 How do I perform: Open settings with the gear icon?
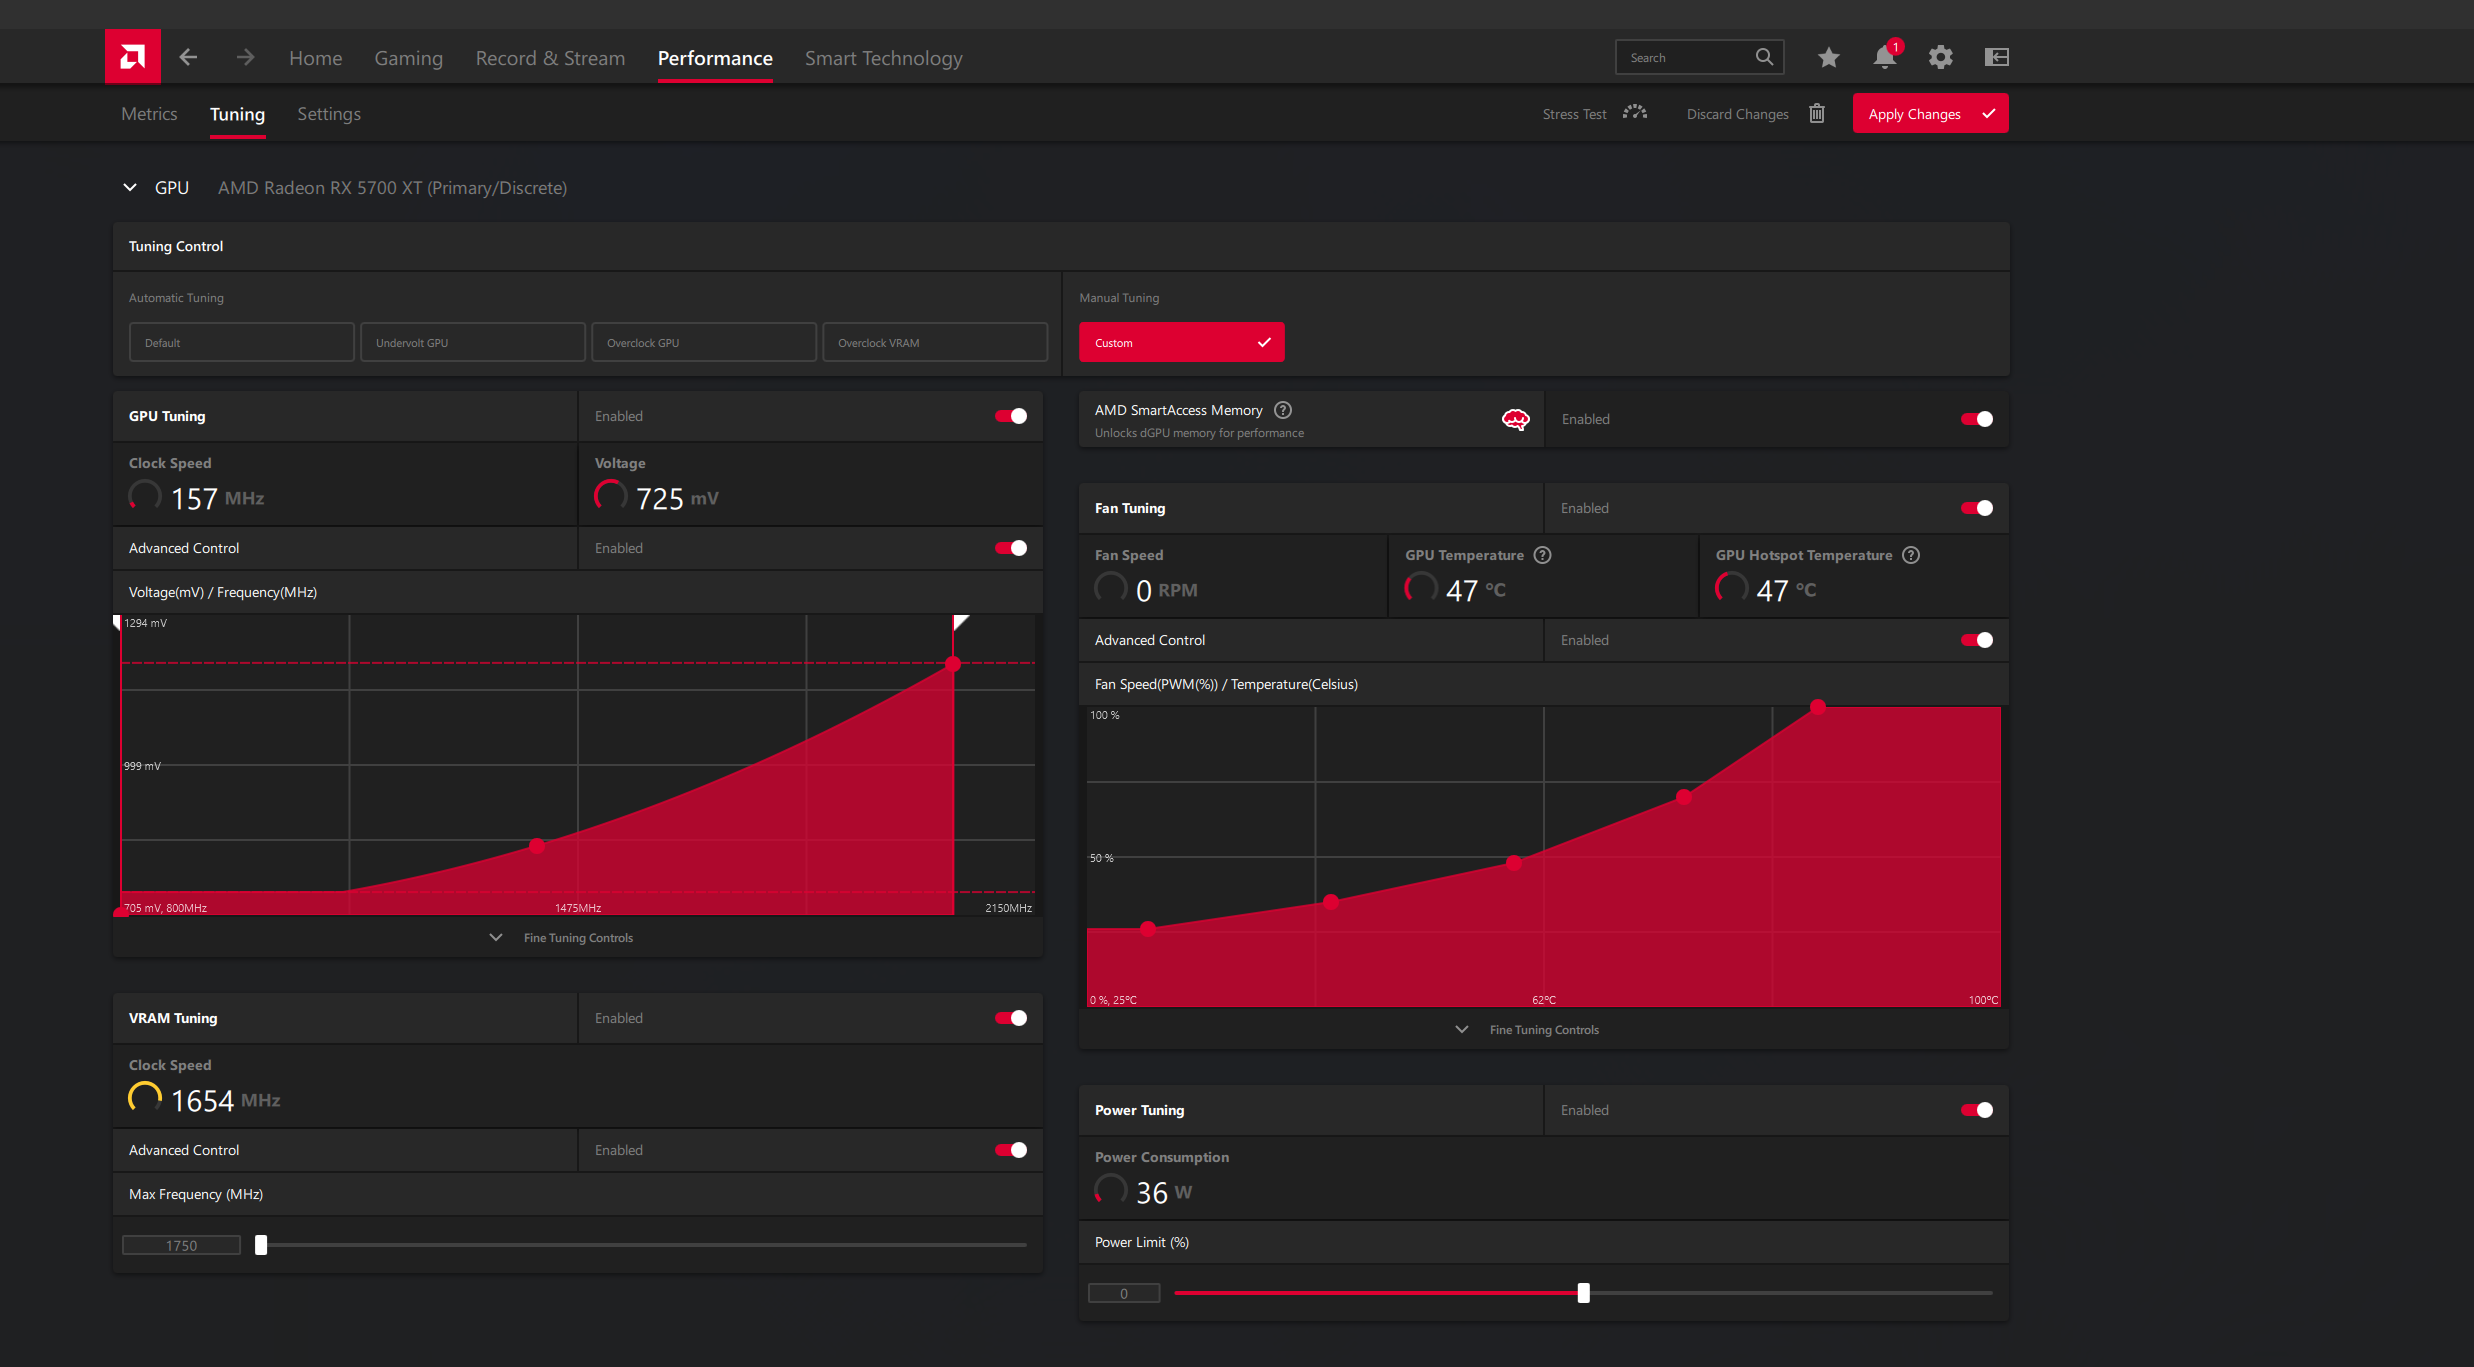pyautogui.click(x=1940, y=57)
